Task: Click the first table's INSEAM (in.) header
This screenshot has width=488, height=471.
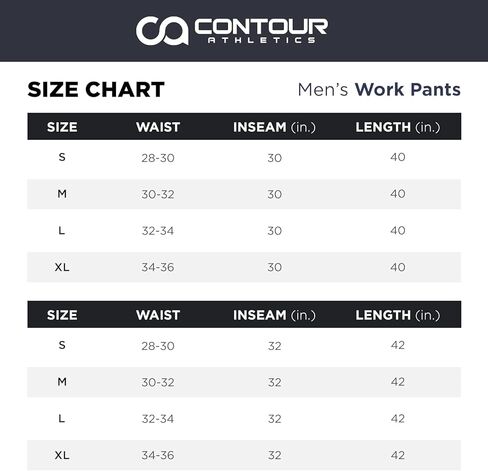Action: pos(274,127)
